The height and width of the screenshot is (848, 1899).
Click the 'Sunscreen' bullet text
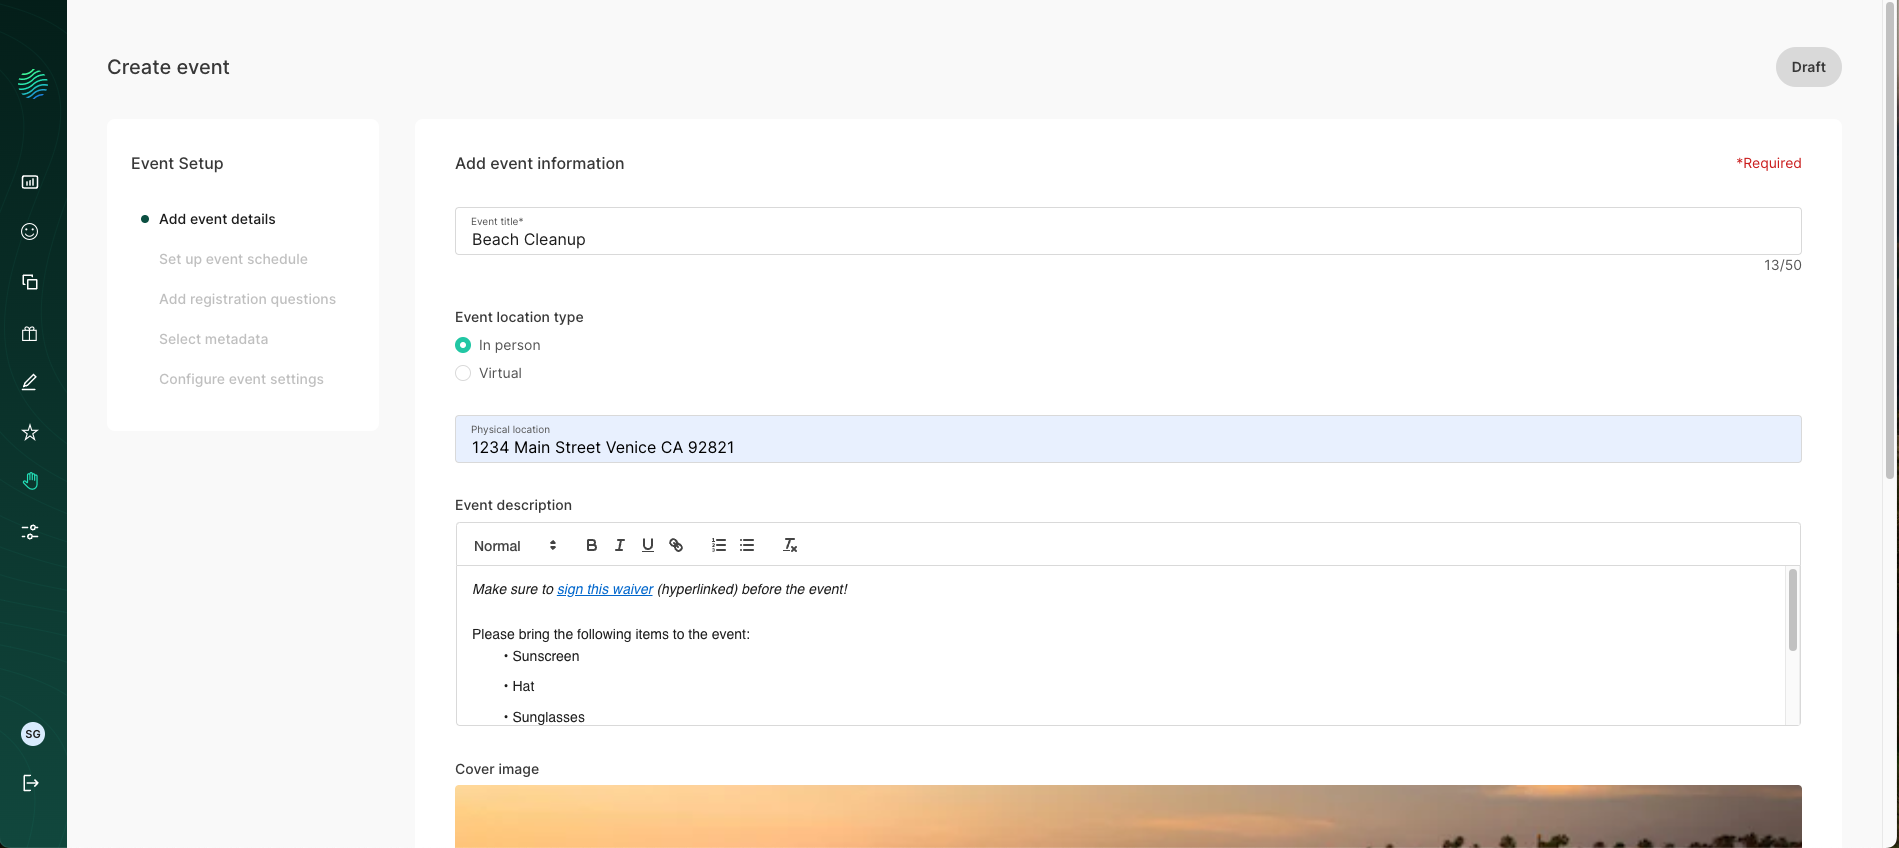pos(546,656)
